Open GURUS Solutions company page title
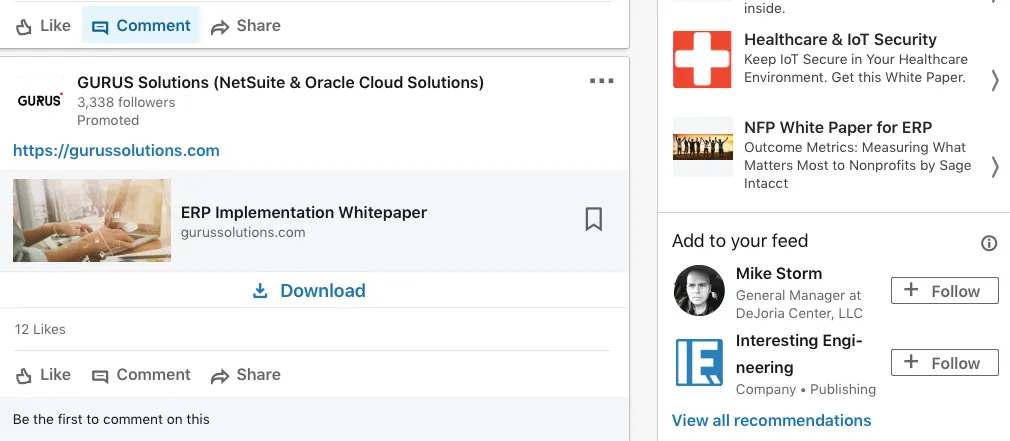 click(280, 82)
